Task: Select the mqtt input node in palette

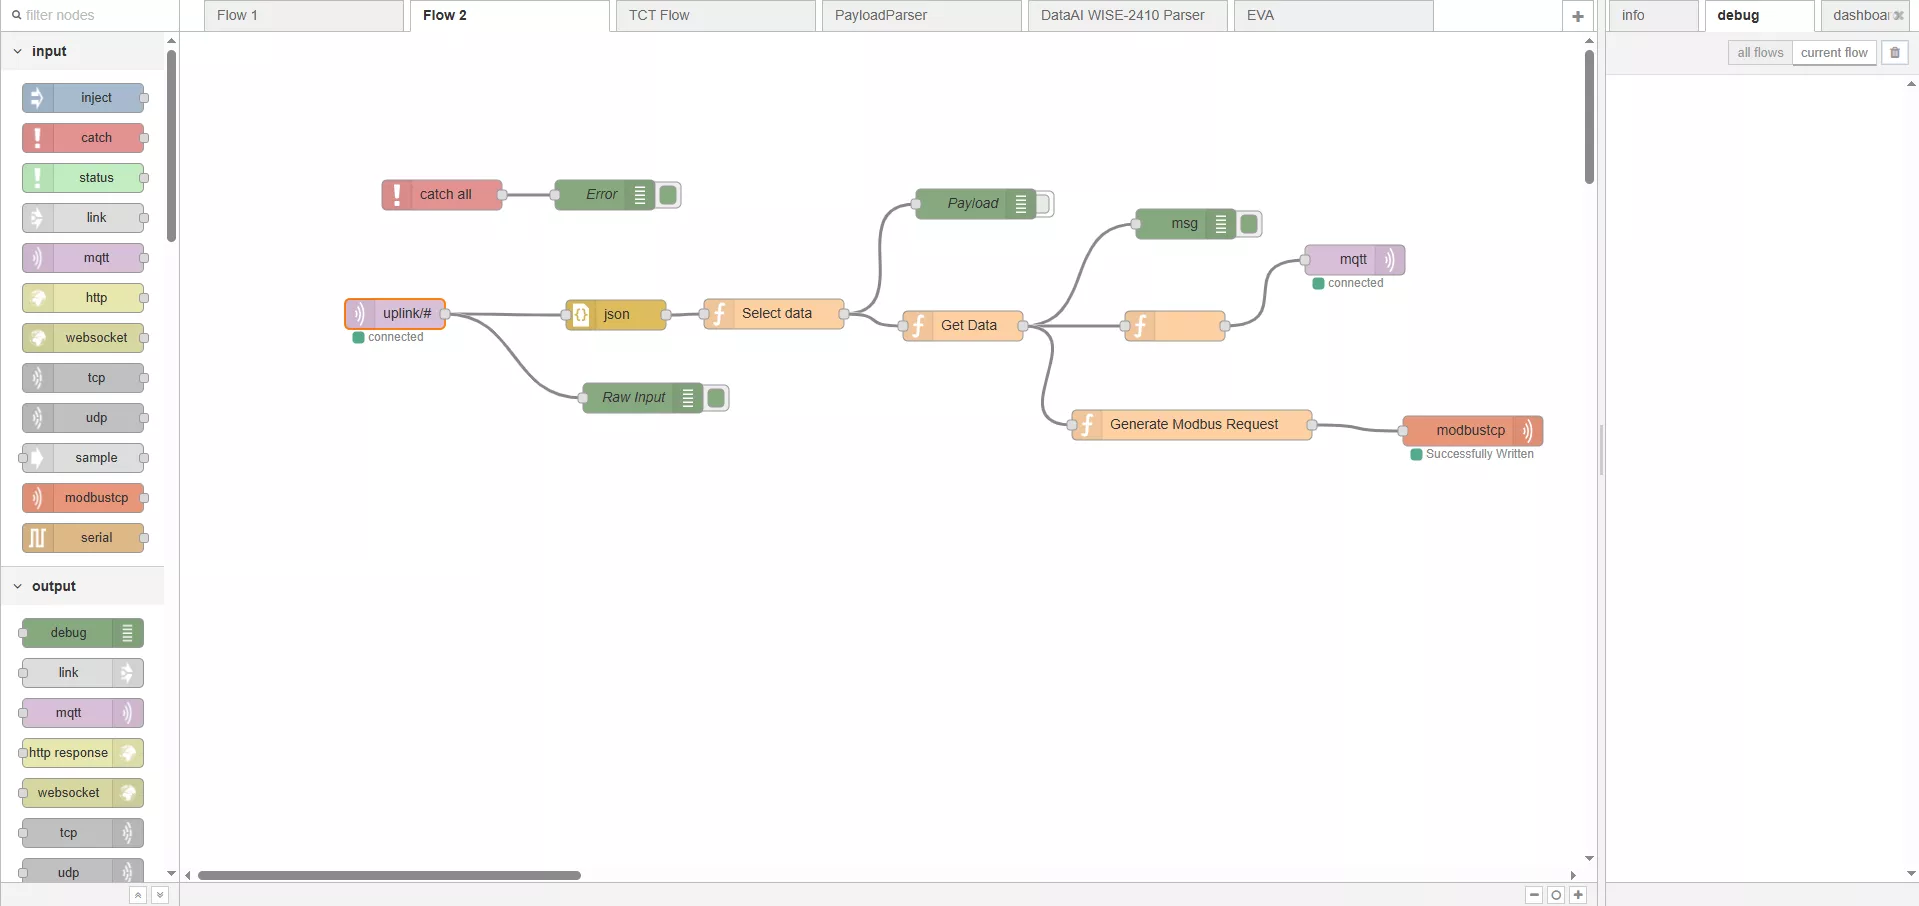Action: [x=83, y=258]
